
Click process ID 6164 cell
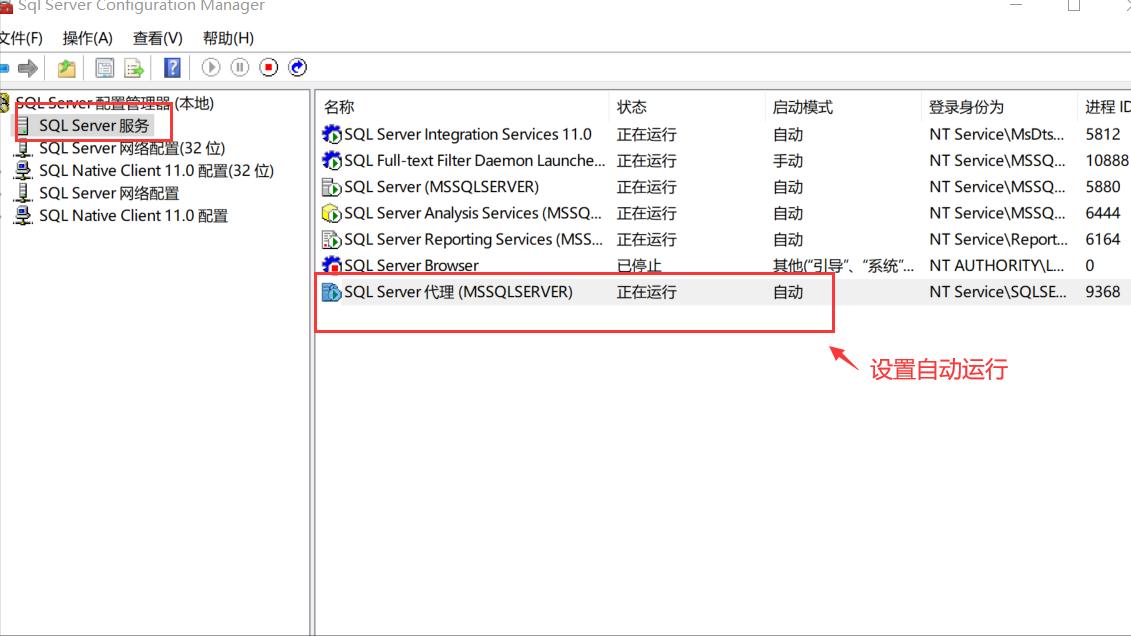1103,239
